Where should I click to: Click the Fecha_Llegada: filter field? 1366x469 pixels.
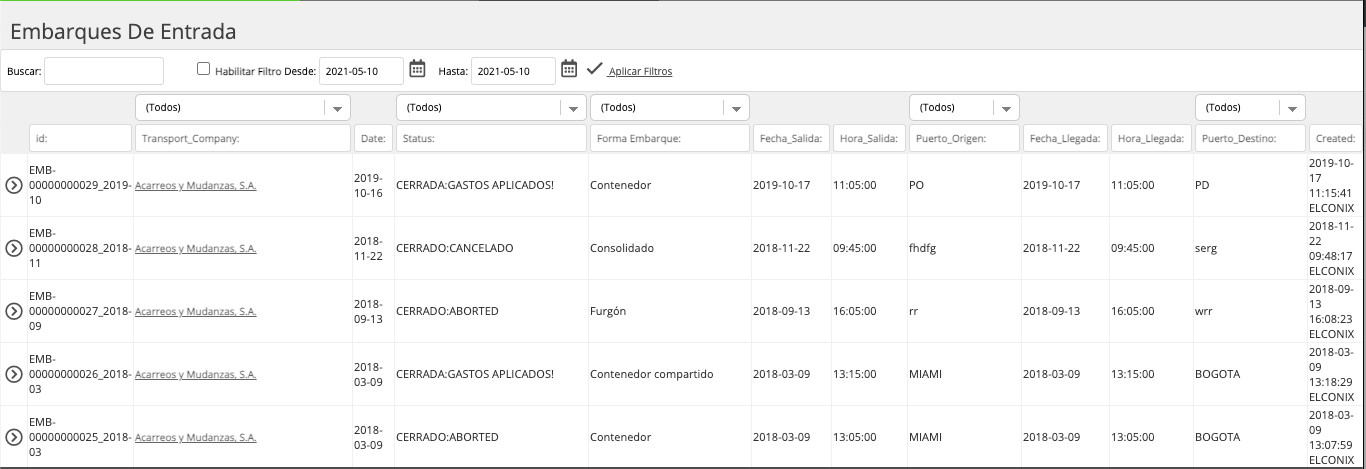coord(1065,138)
